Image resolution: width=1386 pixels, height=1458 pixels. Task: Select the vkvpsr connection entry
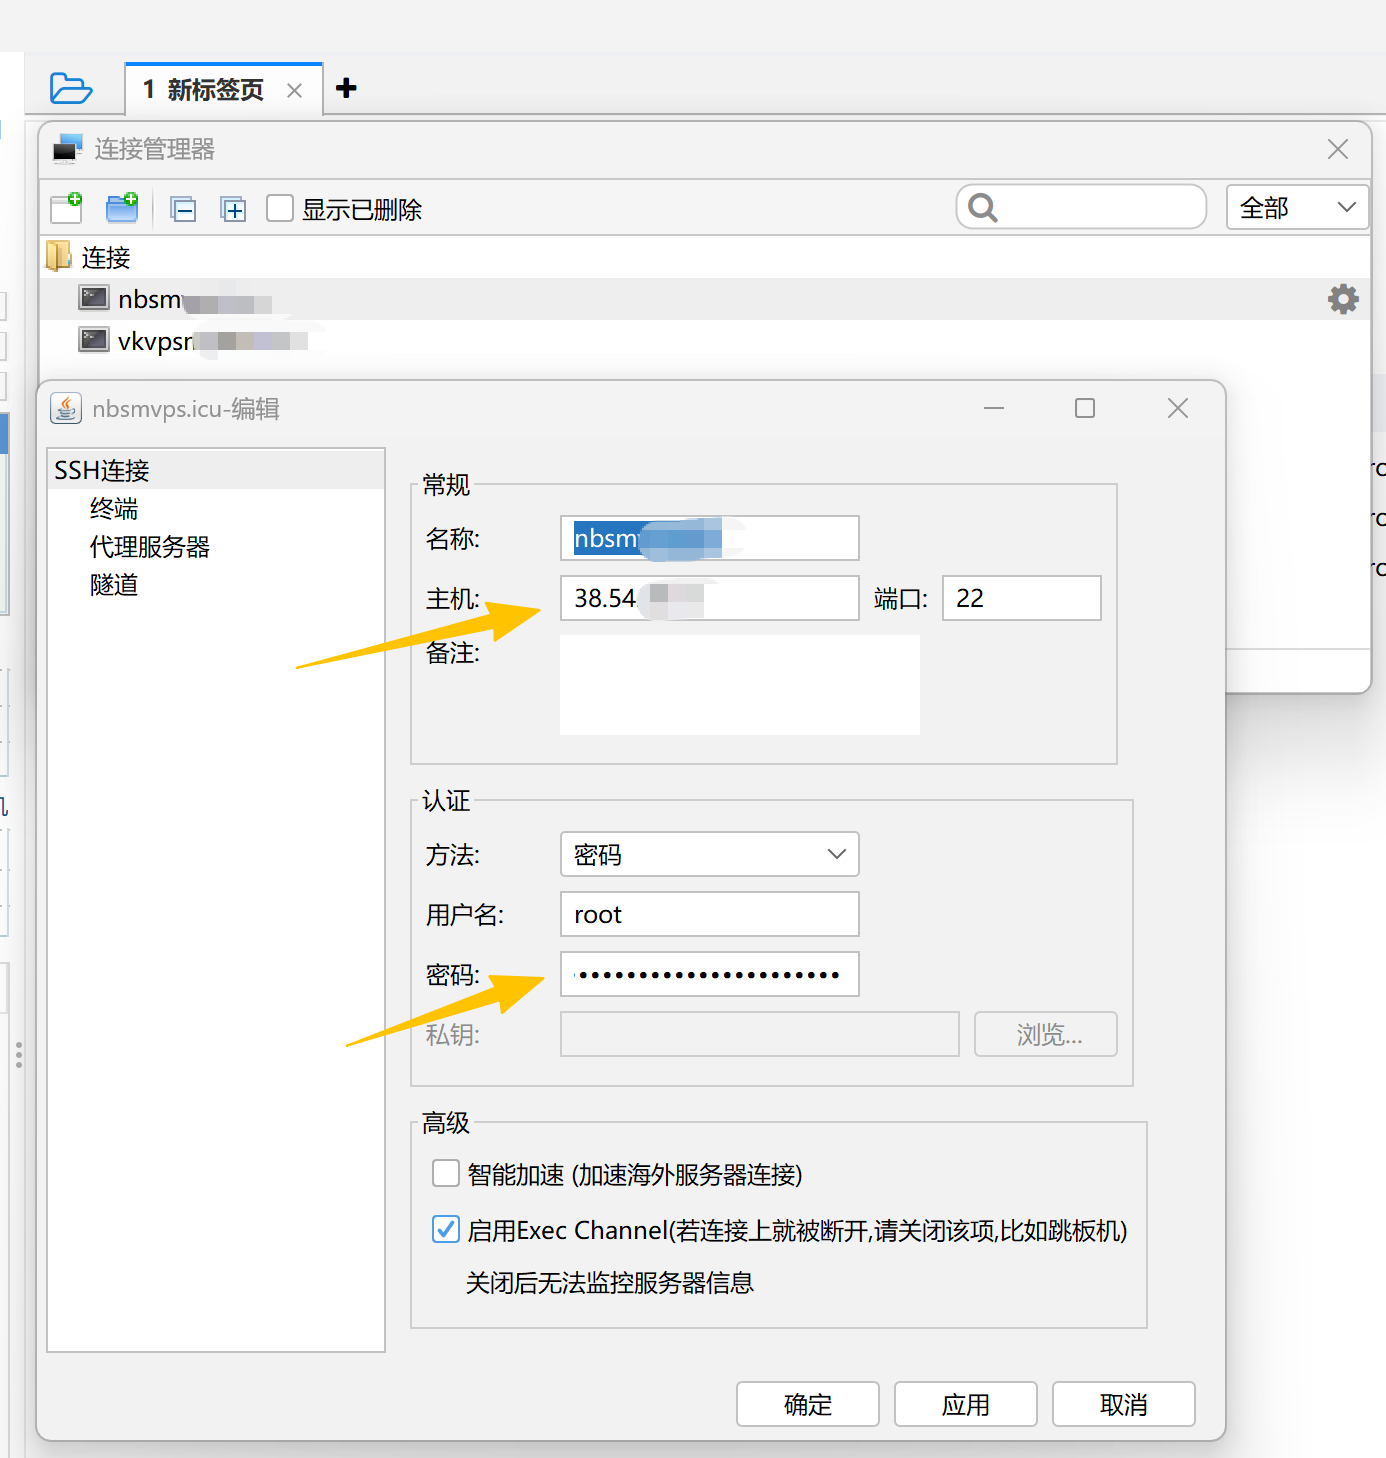click(155, 341)
